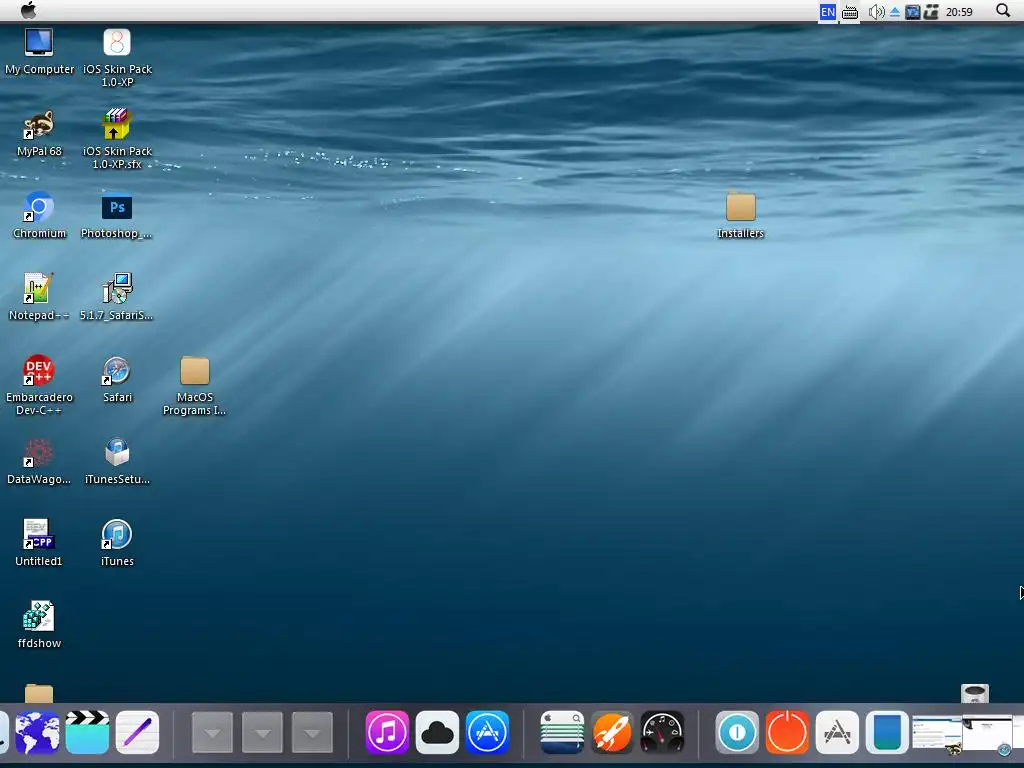The image size is (1024, 768).
Task: Select the partially hidden folder above dock
Action: (39, 694)
